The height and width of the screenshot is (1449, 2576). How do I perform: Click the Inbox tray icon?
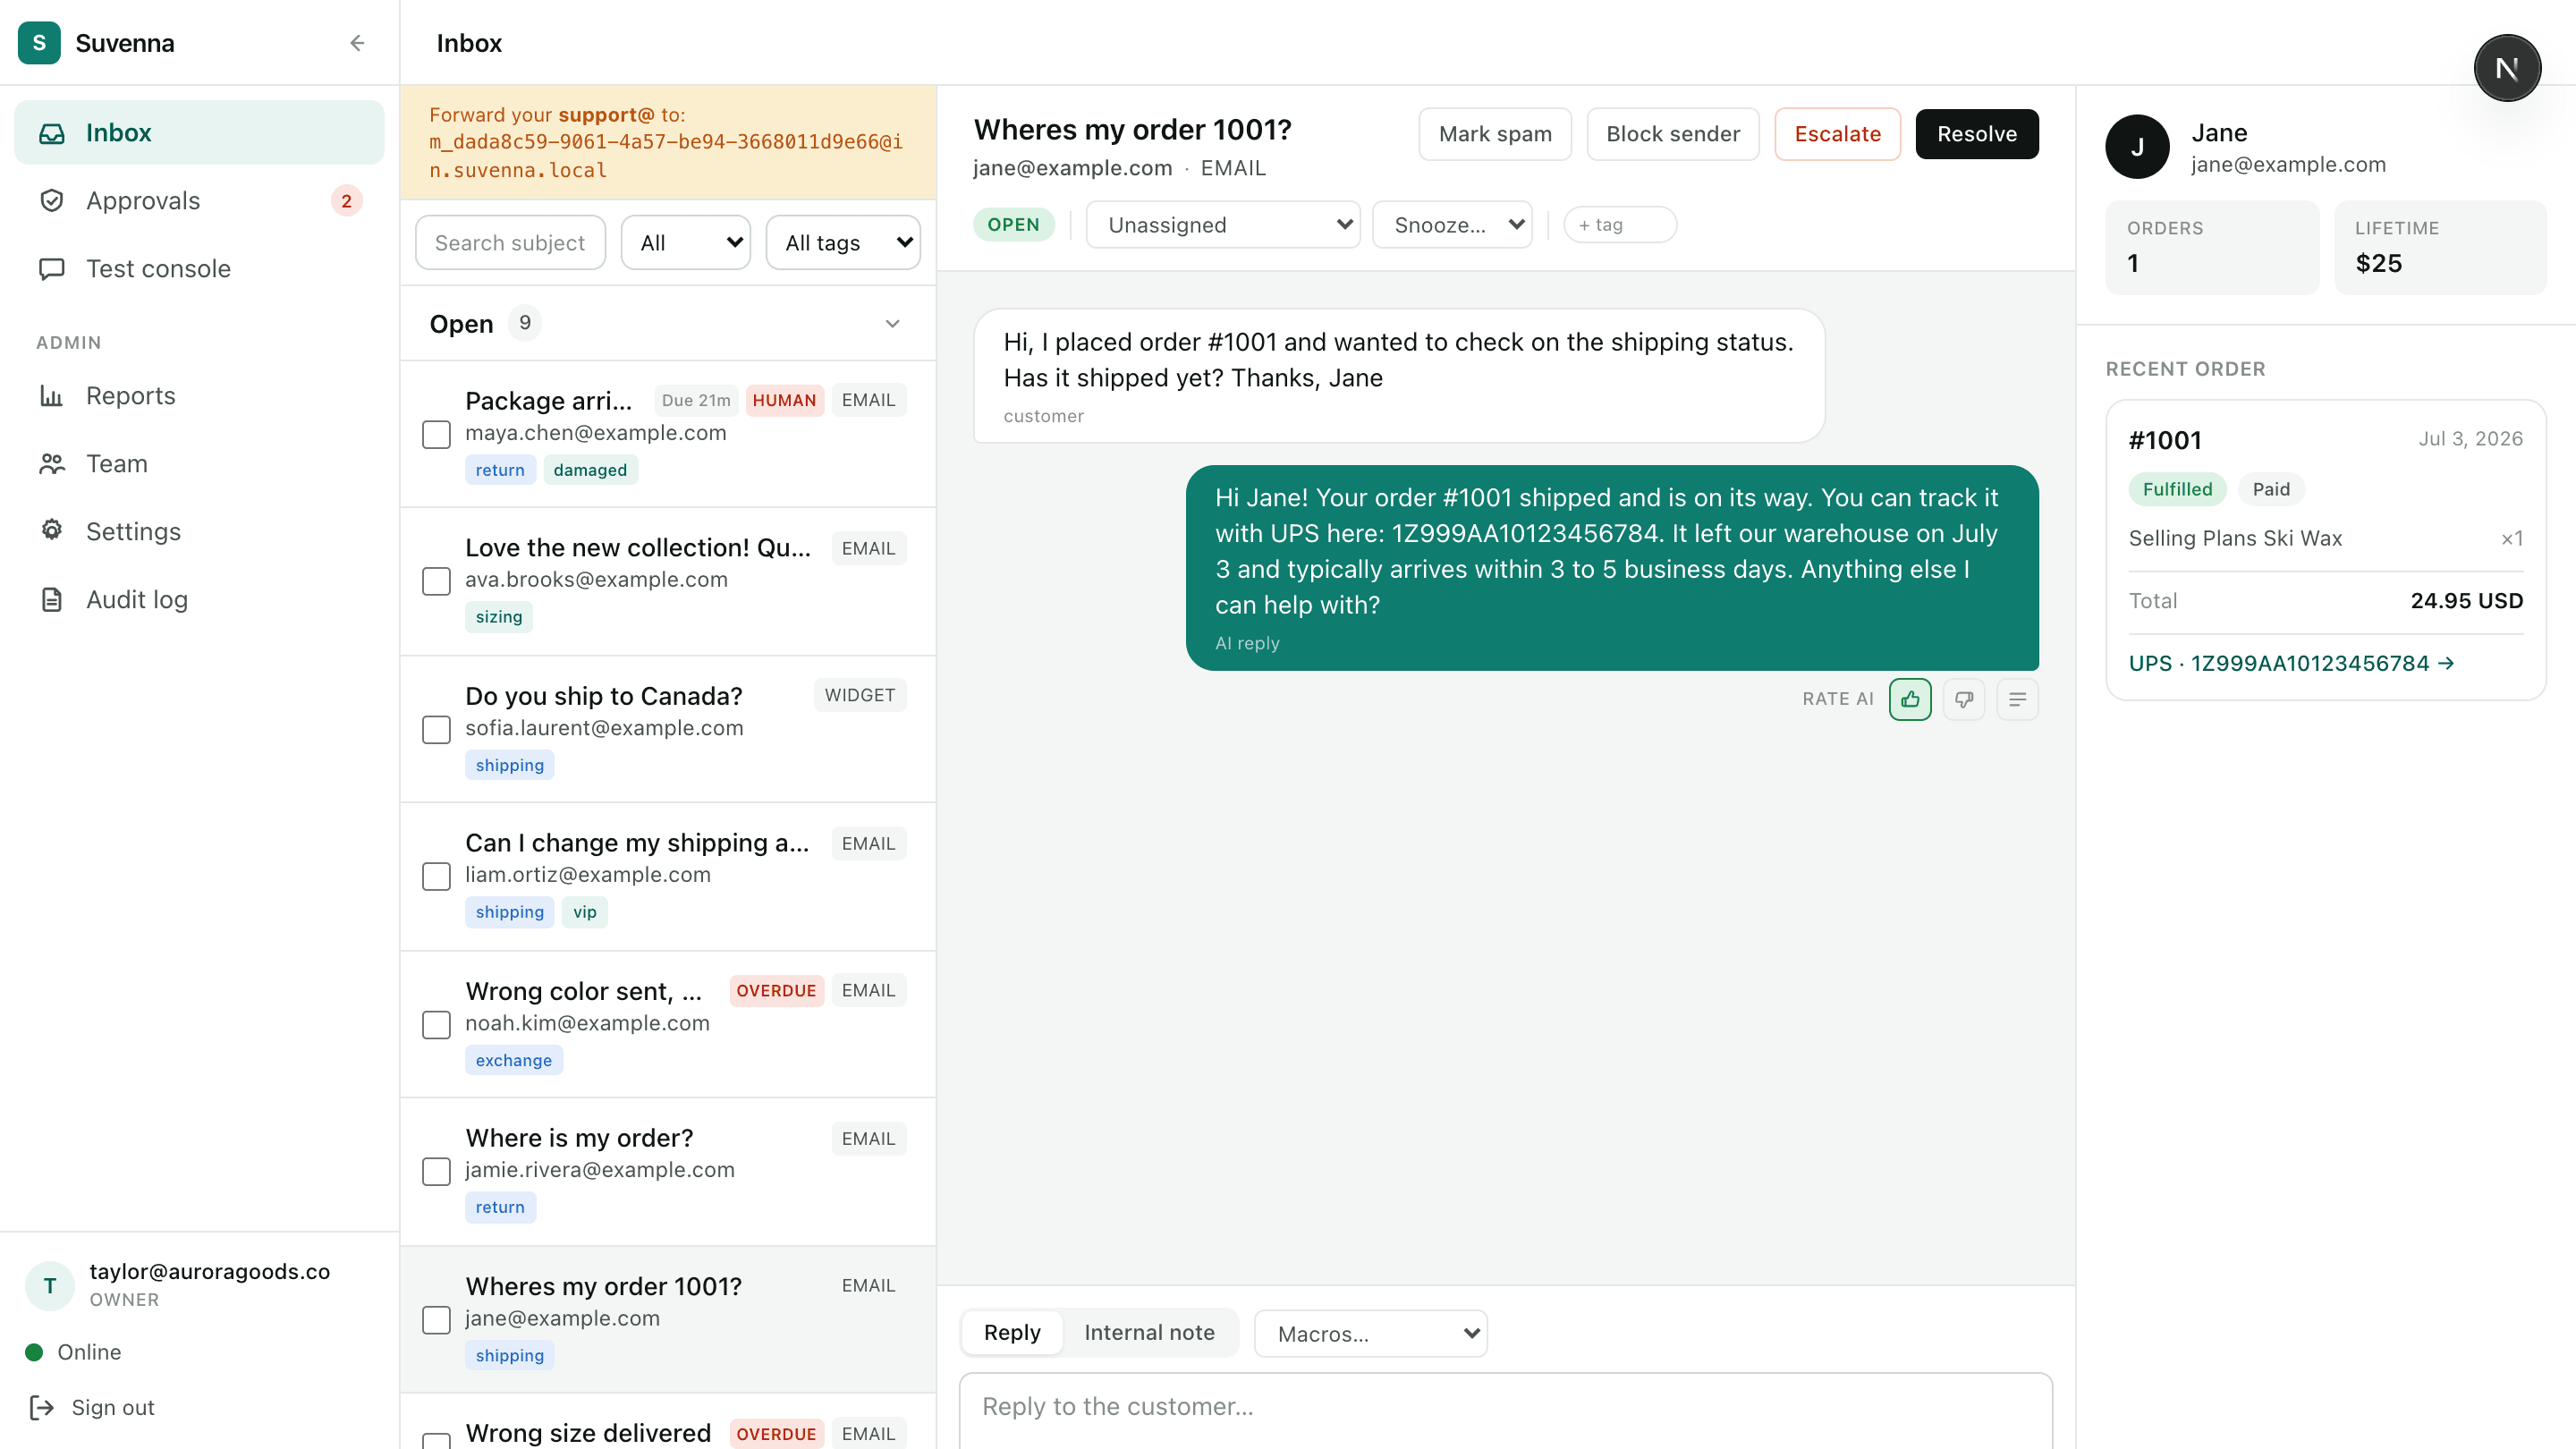(x=52, y=133)
